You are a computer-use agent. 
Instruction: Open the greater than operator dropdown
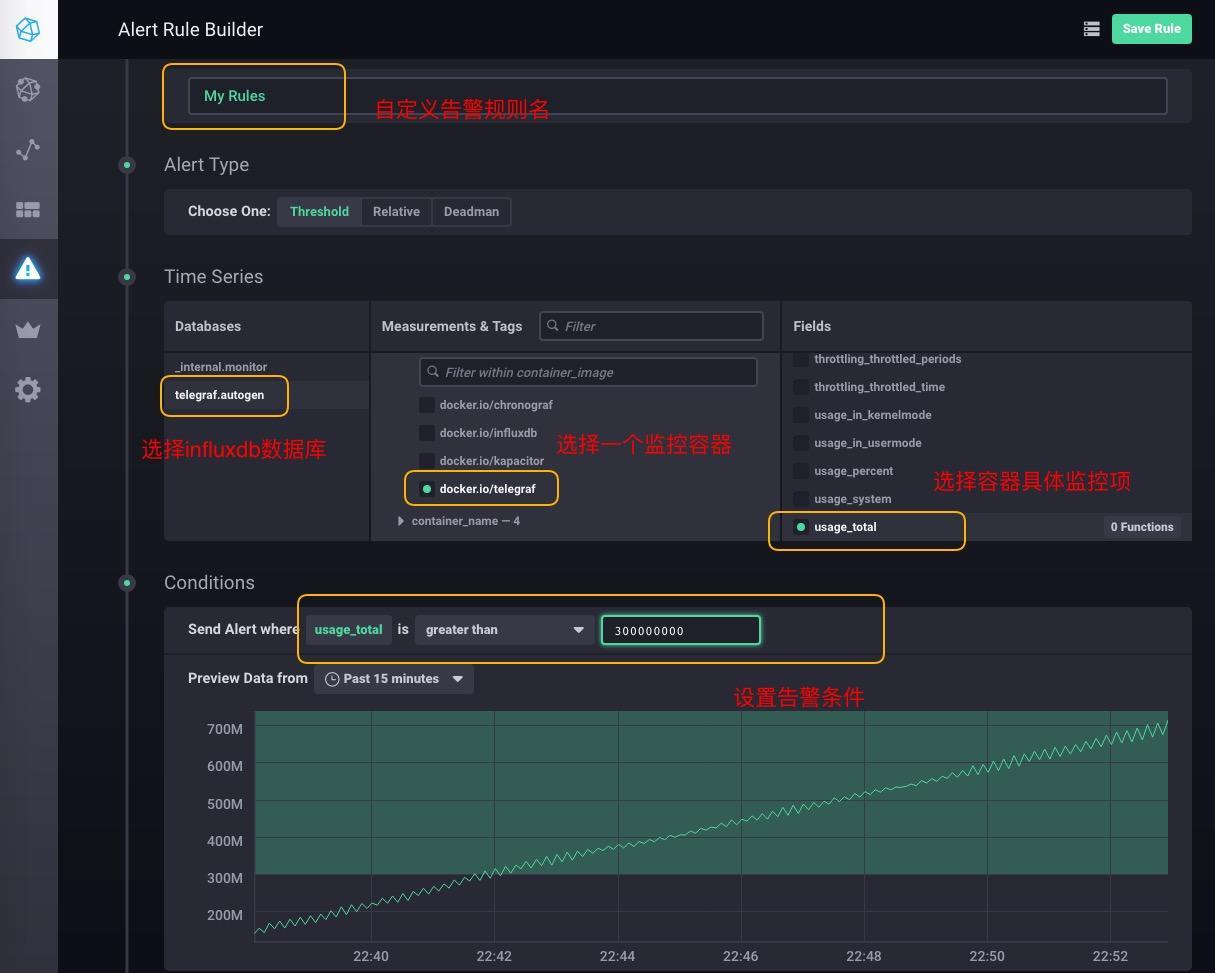pos(504,630)
